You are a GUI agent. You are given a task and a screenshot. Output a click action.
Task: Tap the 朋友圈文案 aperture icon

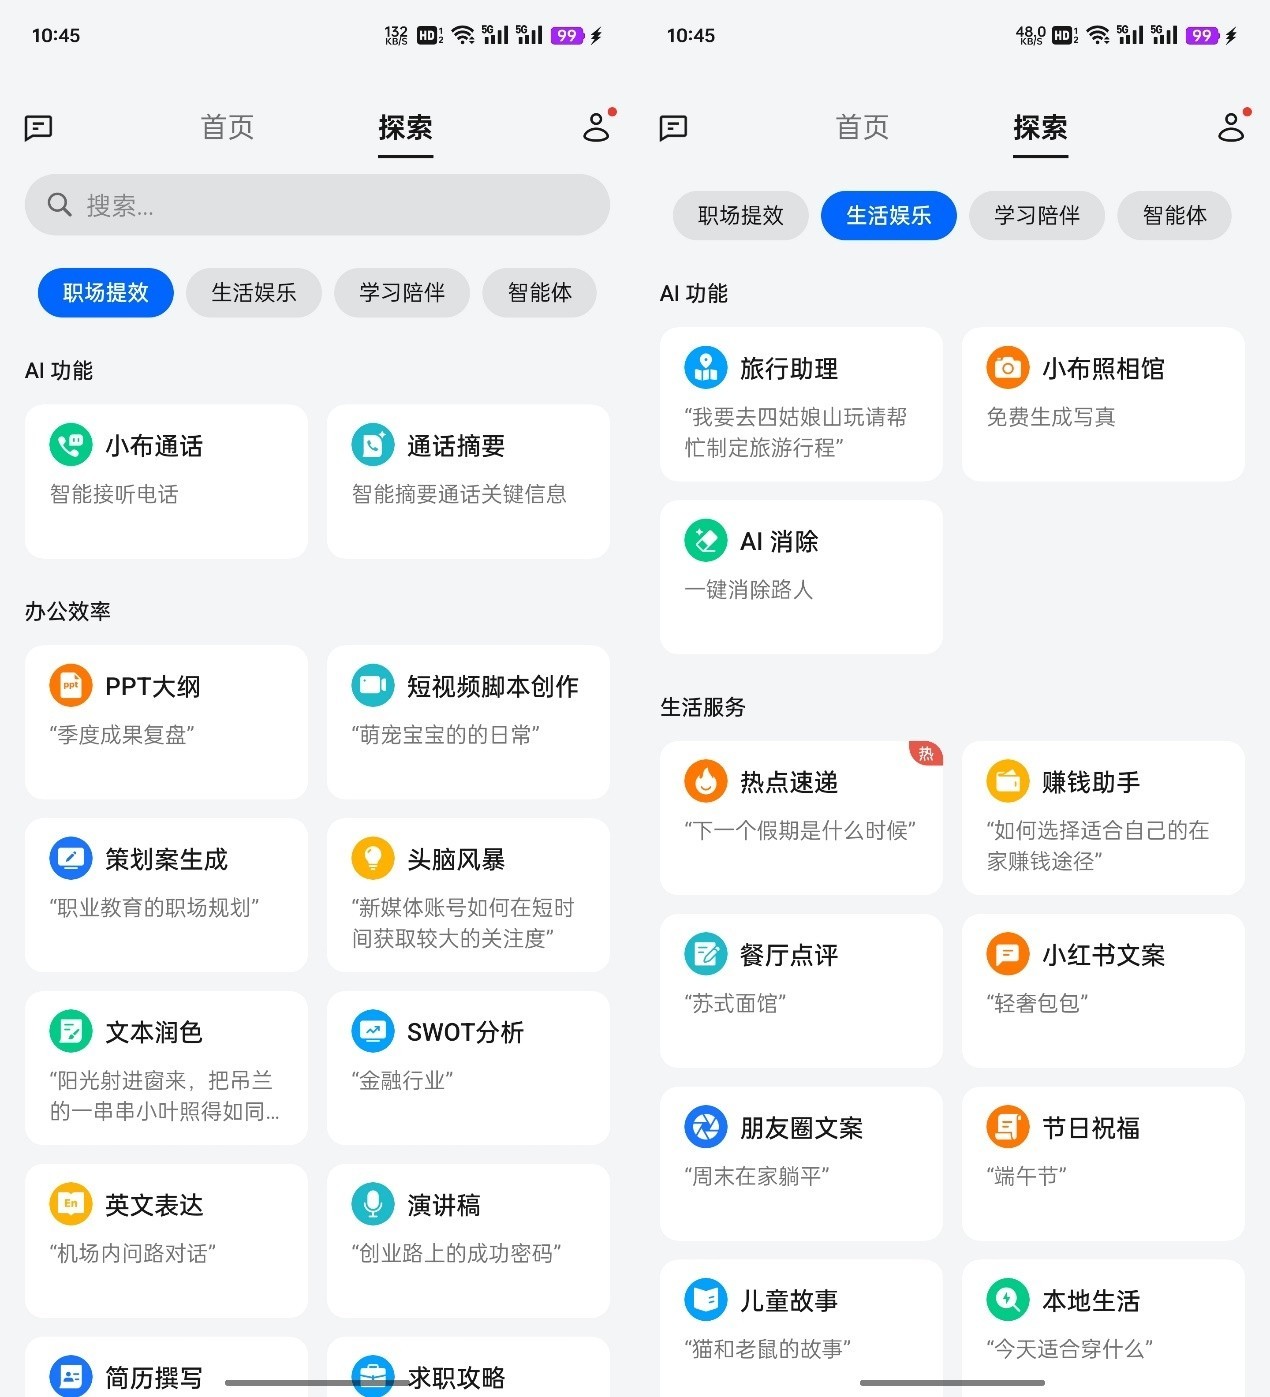coord(705,1127)
